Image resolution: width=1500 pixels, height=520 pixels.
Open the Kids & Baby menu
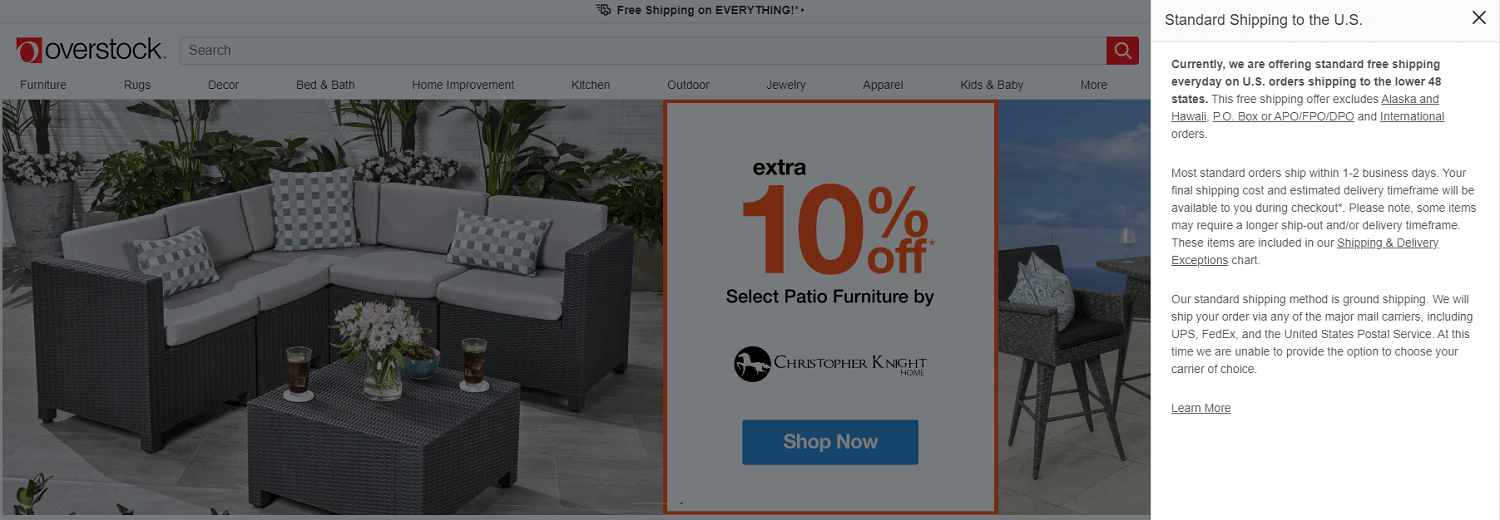pos(991,85)
